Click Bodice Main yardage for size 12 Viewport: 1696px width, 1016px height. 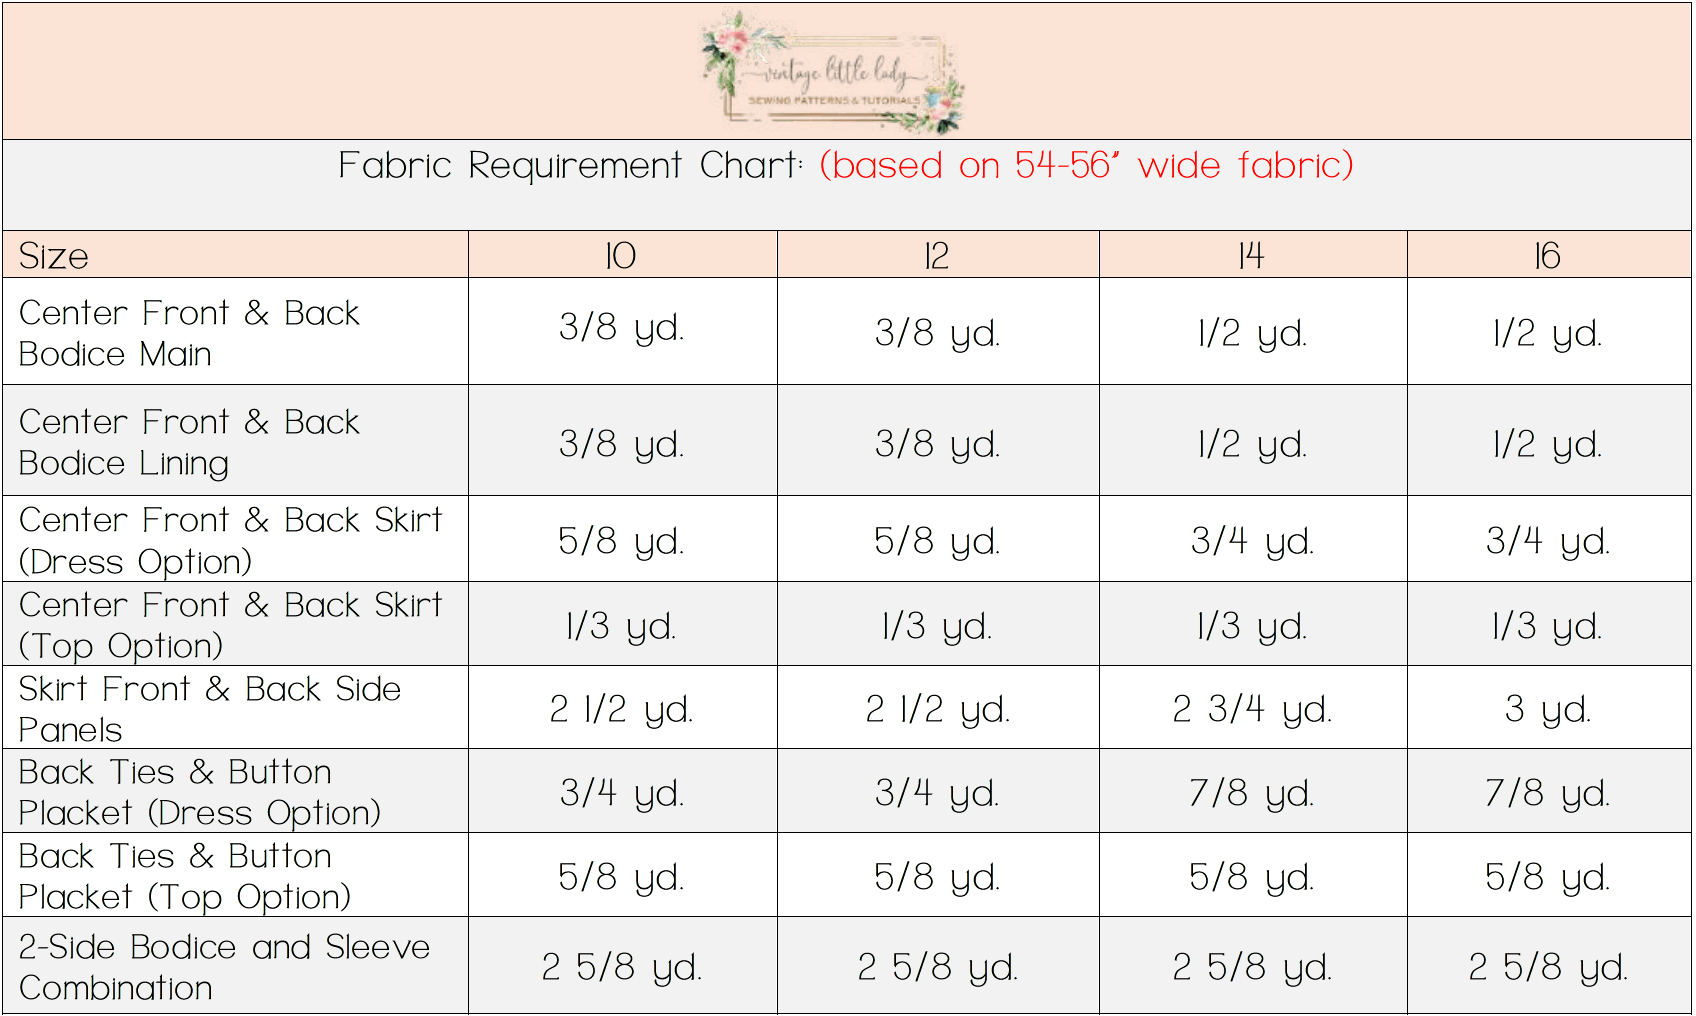coord(937,333)
